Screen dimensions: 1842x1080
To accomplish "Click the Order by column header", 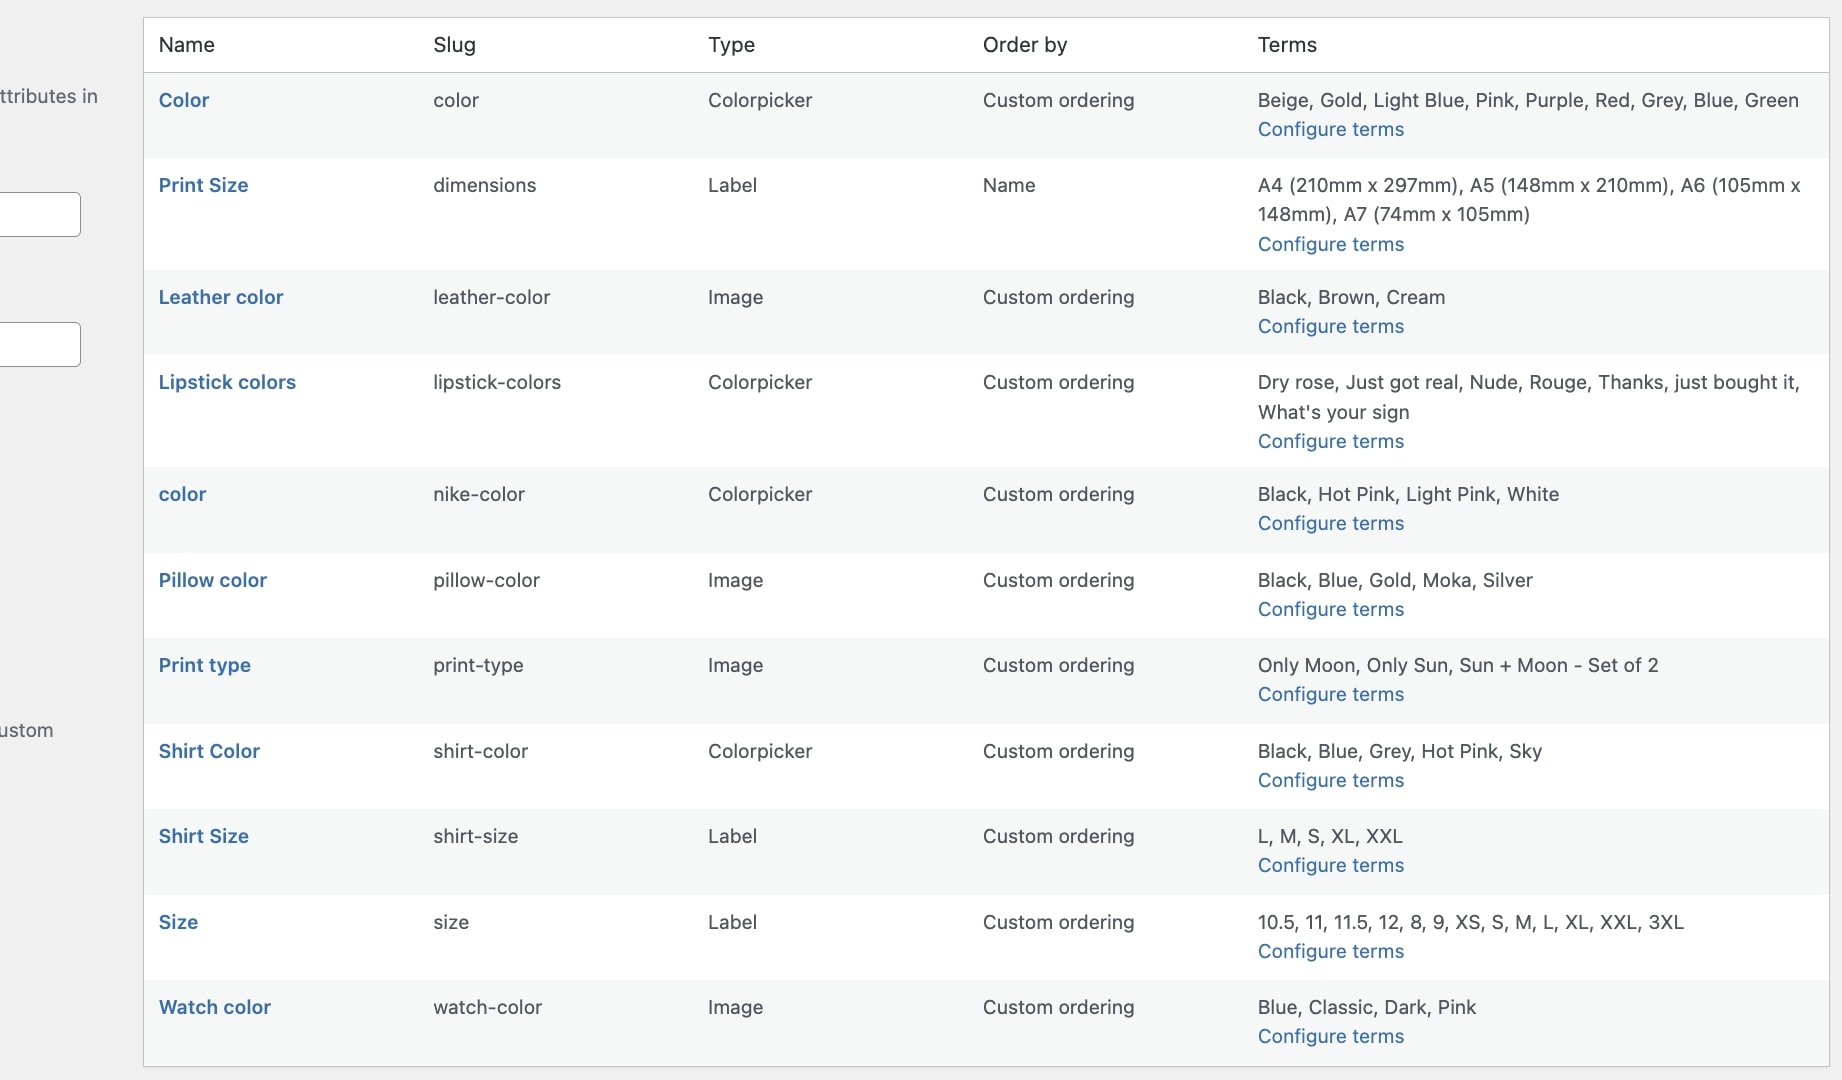I will (x=1025, y=45).
